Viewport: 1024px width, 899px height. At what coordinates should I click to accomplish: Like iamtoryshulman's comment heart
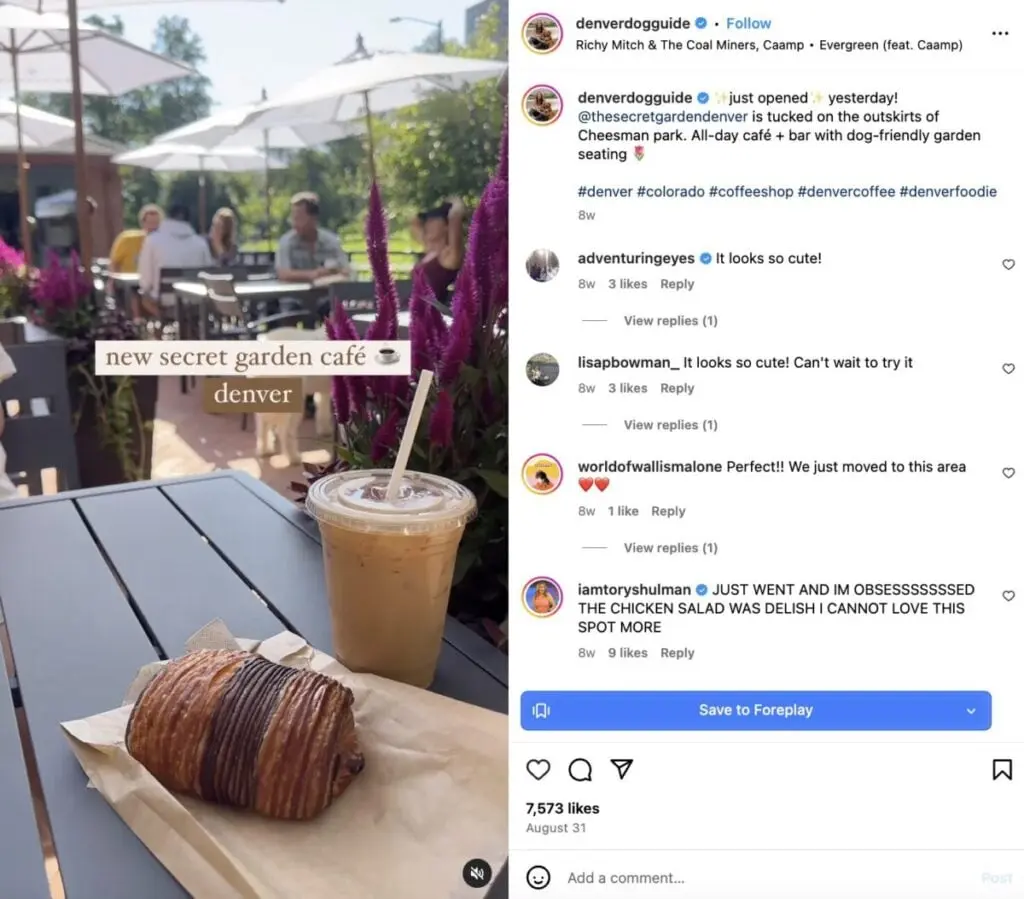click(x=1008, y=596)
